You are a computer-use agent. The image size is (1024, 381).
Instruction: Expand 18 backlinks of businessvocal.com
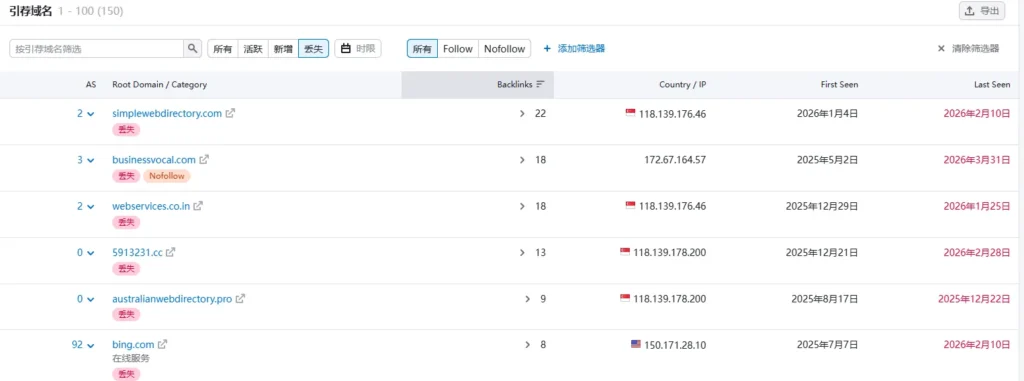(x=522, y=159)
